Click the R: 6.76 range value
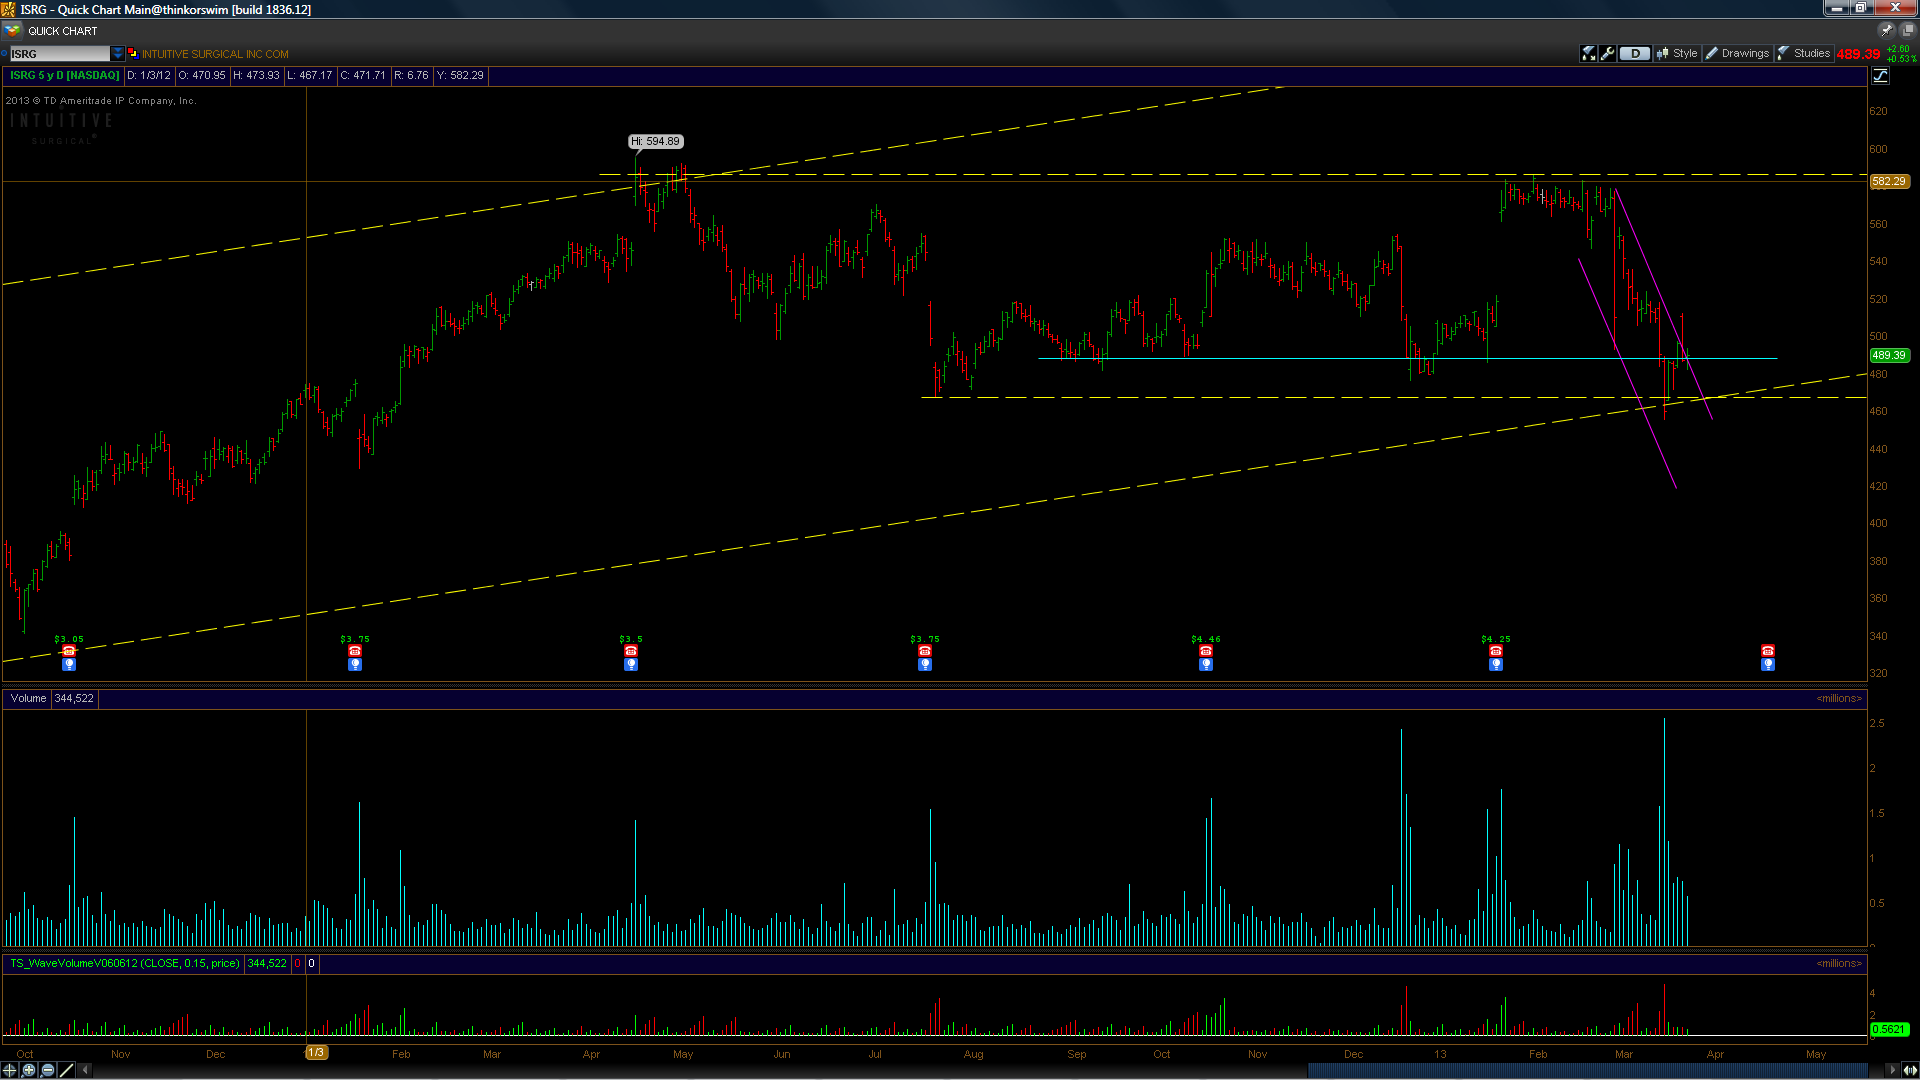The width and height of the screenshot is (1920, 1080). click(x=411, y=76)
